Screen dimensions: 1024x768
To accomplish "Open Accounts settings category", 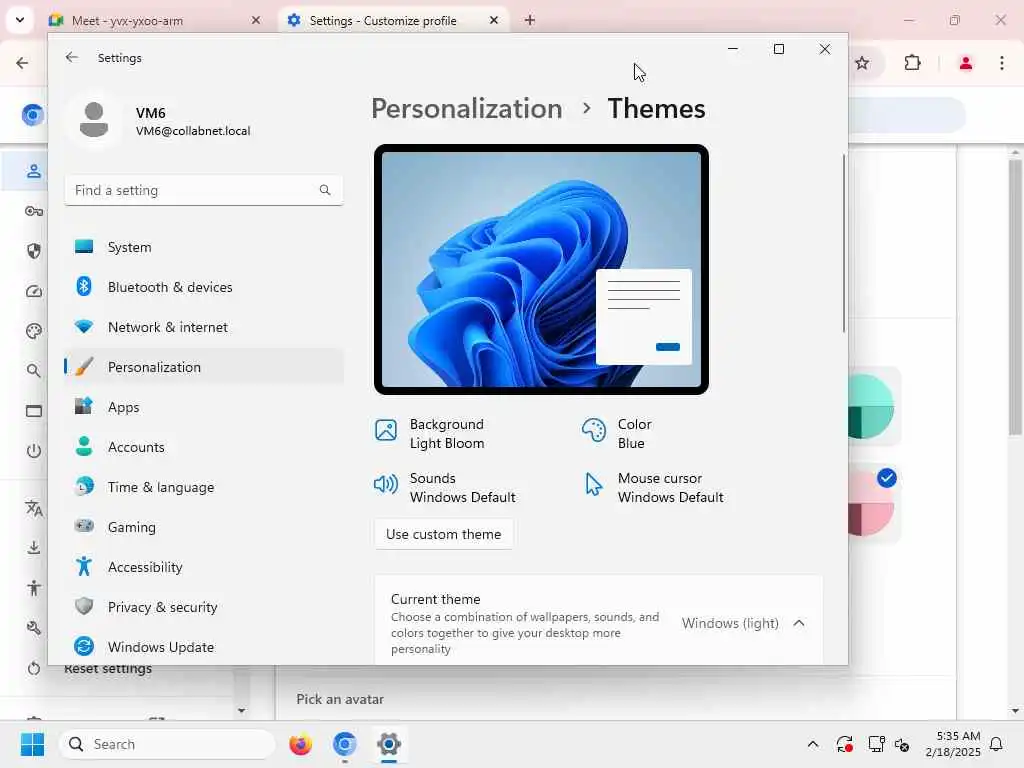I will click(x=204, y=447).
